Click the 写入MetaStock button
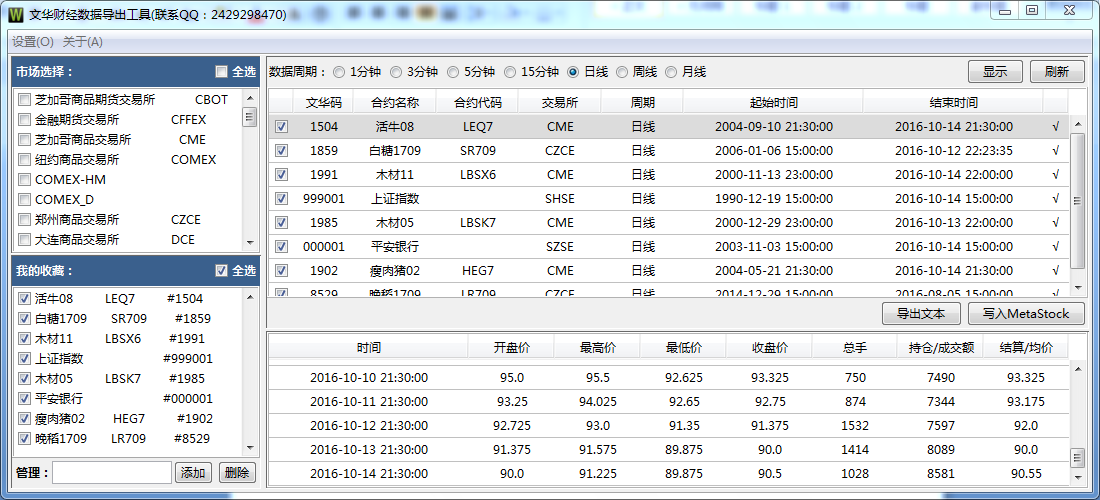This screenshot has width=1100, height=500. point(1025,314)
